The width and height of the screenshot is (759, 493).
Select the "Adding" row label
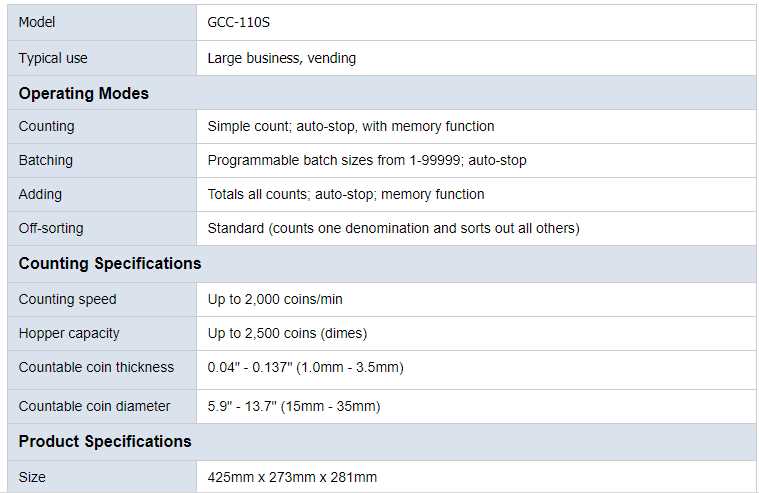(x=40, y=194)
